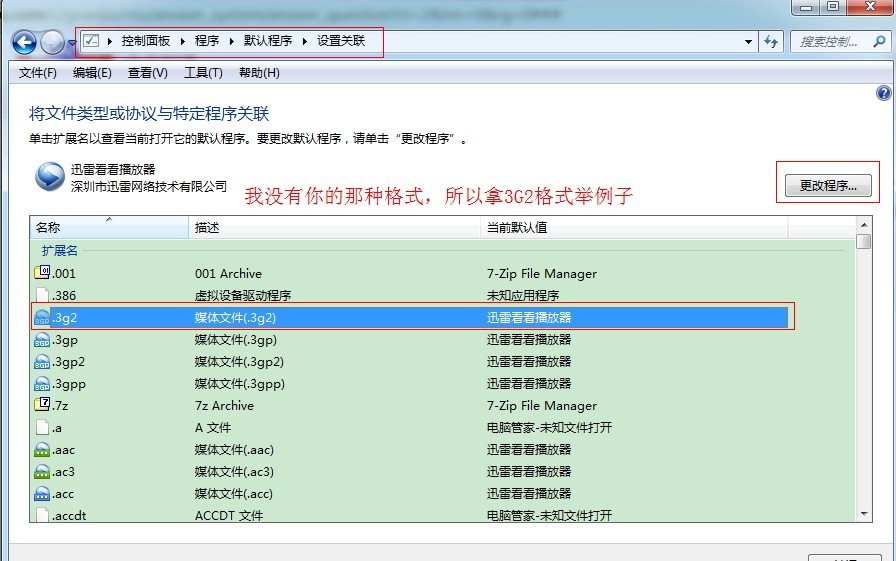The height and width of the screenshot is (561, 896).
Task: Sort by the 描述 column header
Action: click(334, 227)
